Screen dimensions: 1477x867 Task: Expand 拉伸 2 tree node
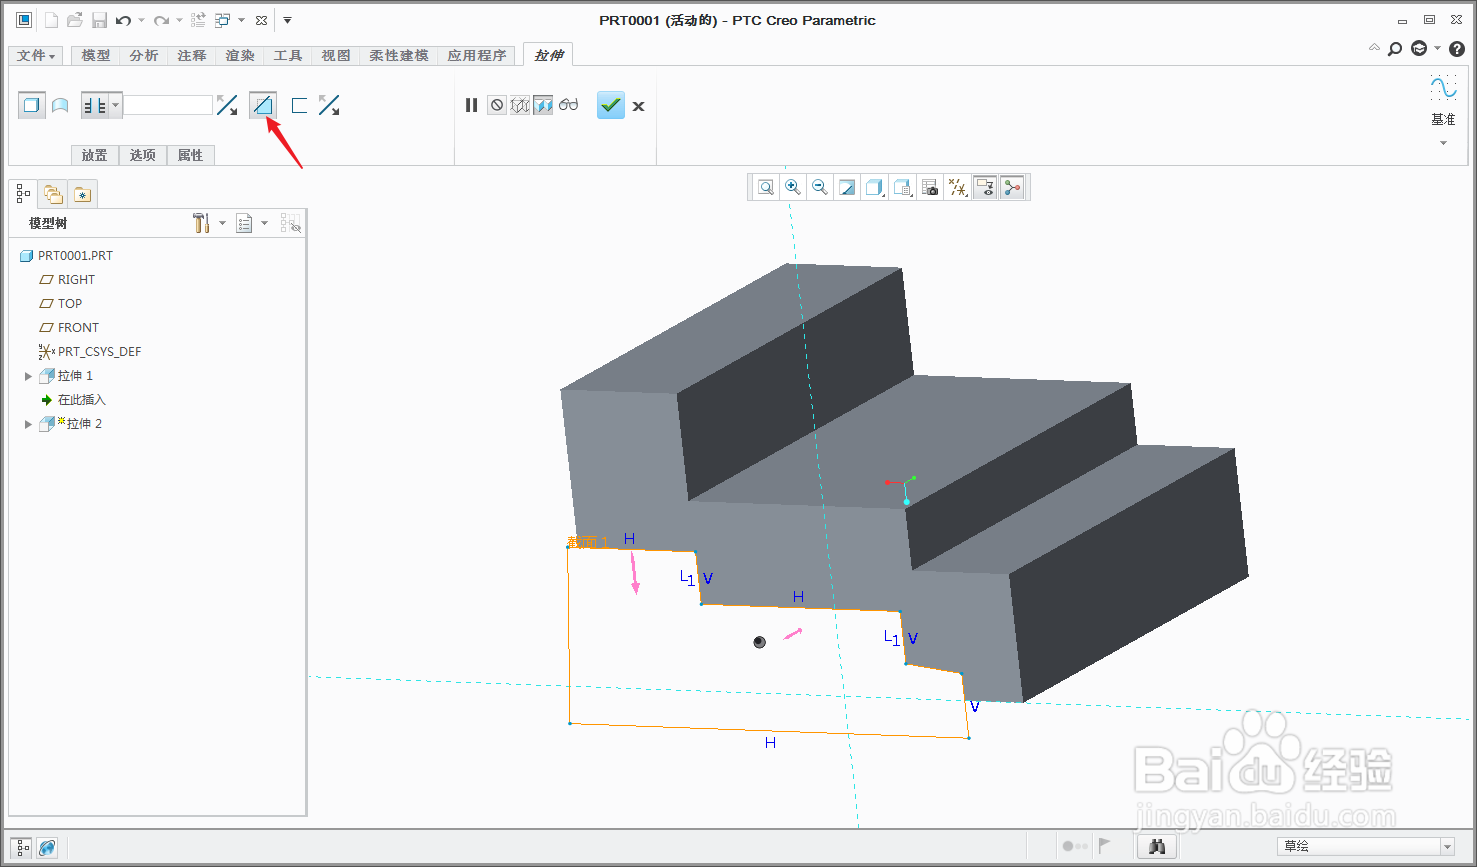point(28,424)
